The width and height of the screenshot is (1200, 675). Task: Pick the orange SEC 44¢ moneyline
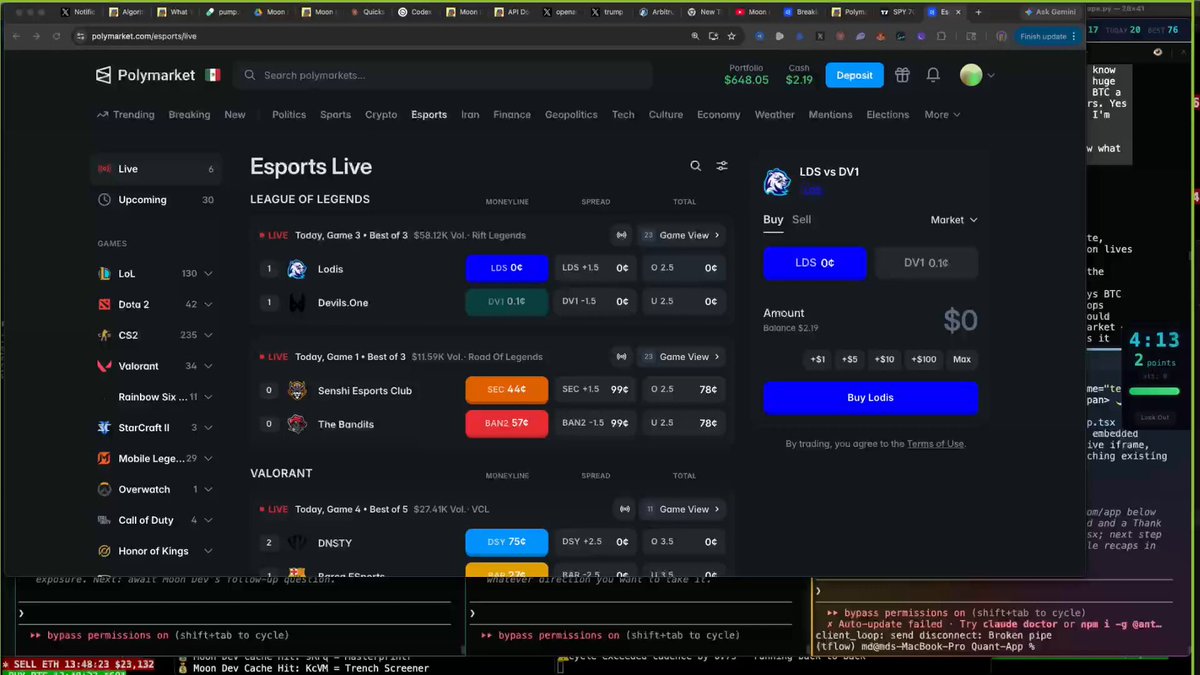coord(507,390)
